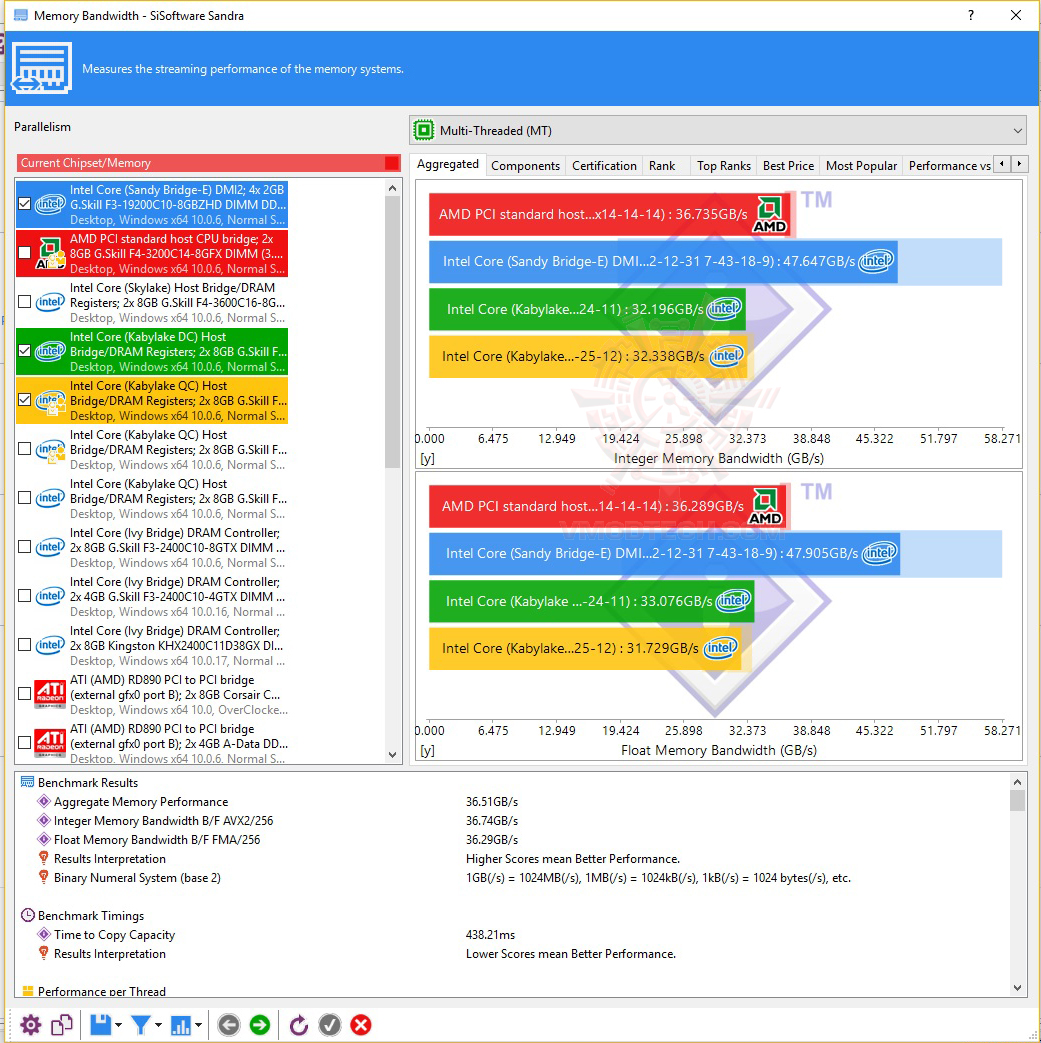
Task: Select the yellow Kabylake 31.729GB/s float bar
Action: (x=585, y=648)
